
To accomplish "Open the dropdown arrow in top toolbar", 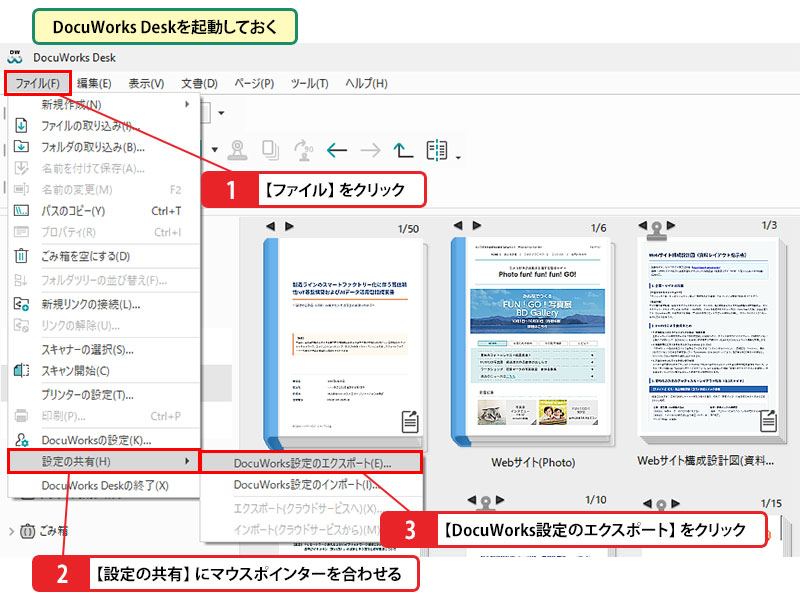I will tap(221, 113).
